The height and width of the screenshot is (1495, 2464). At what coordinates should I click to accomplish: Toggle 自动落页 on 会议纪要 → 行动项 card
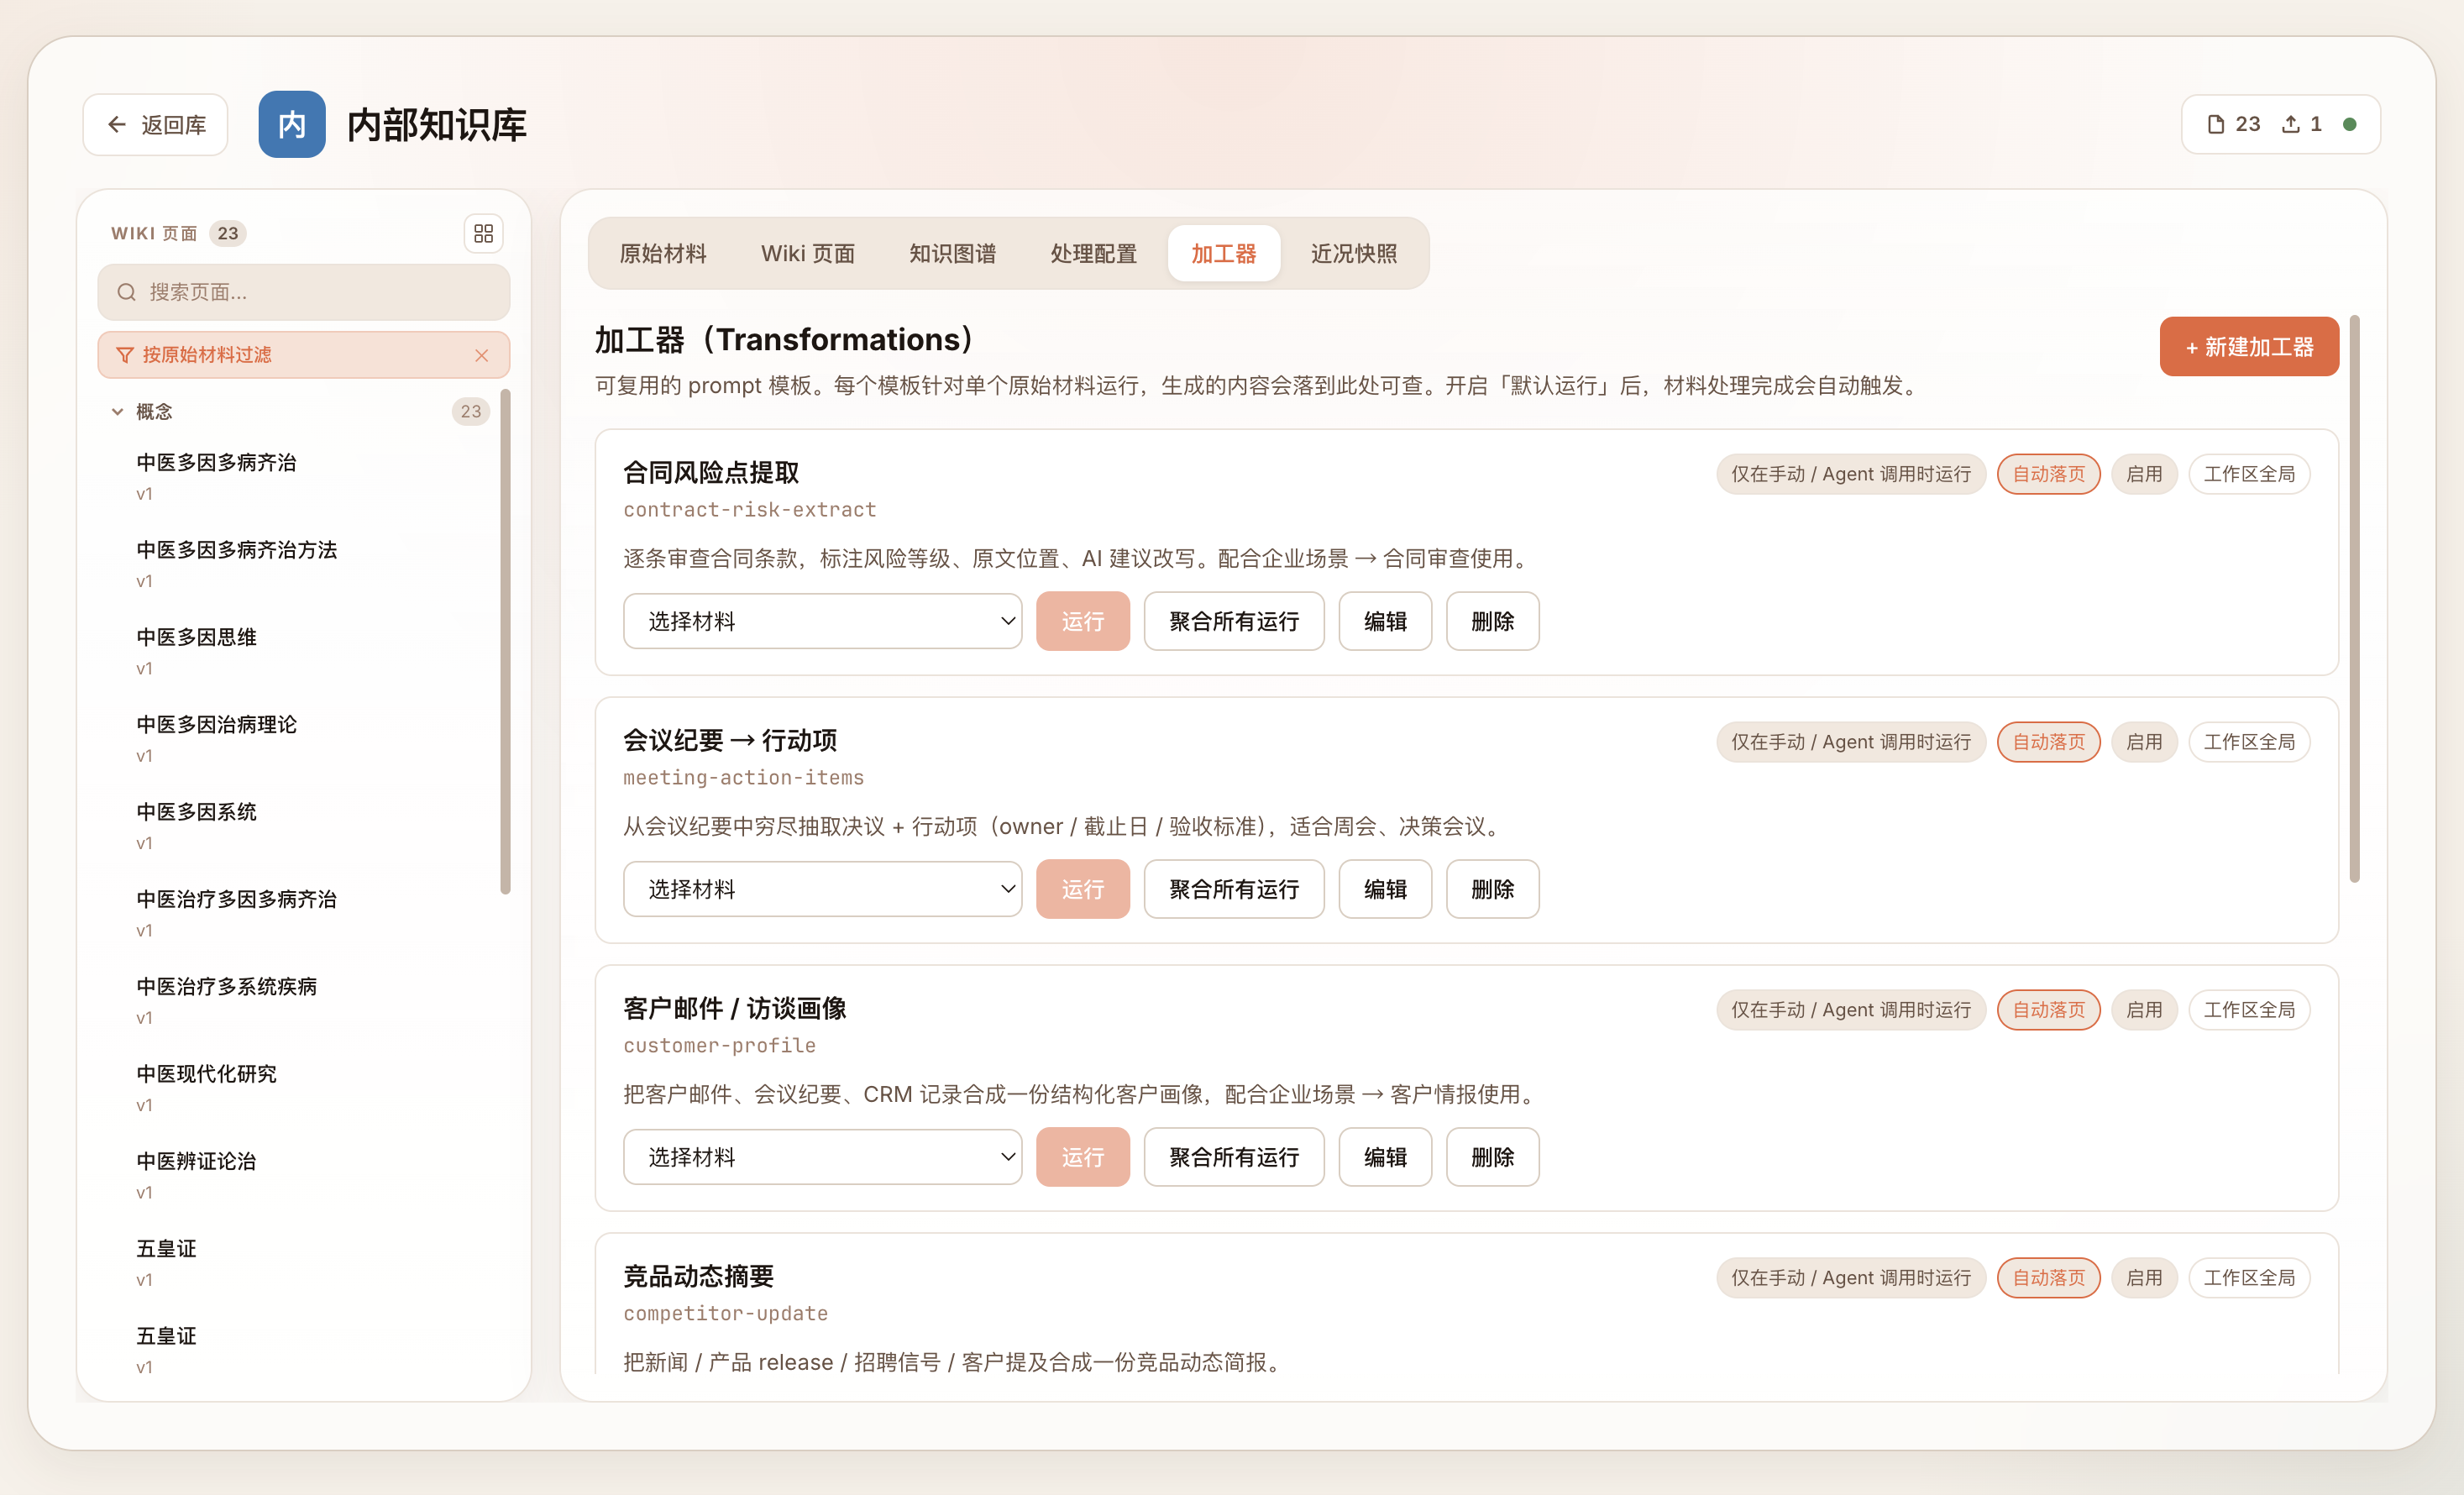2048,742
